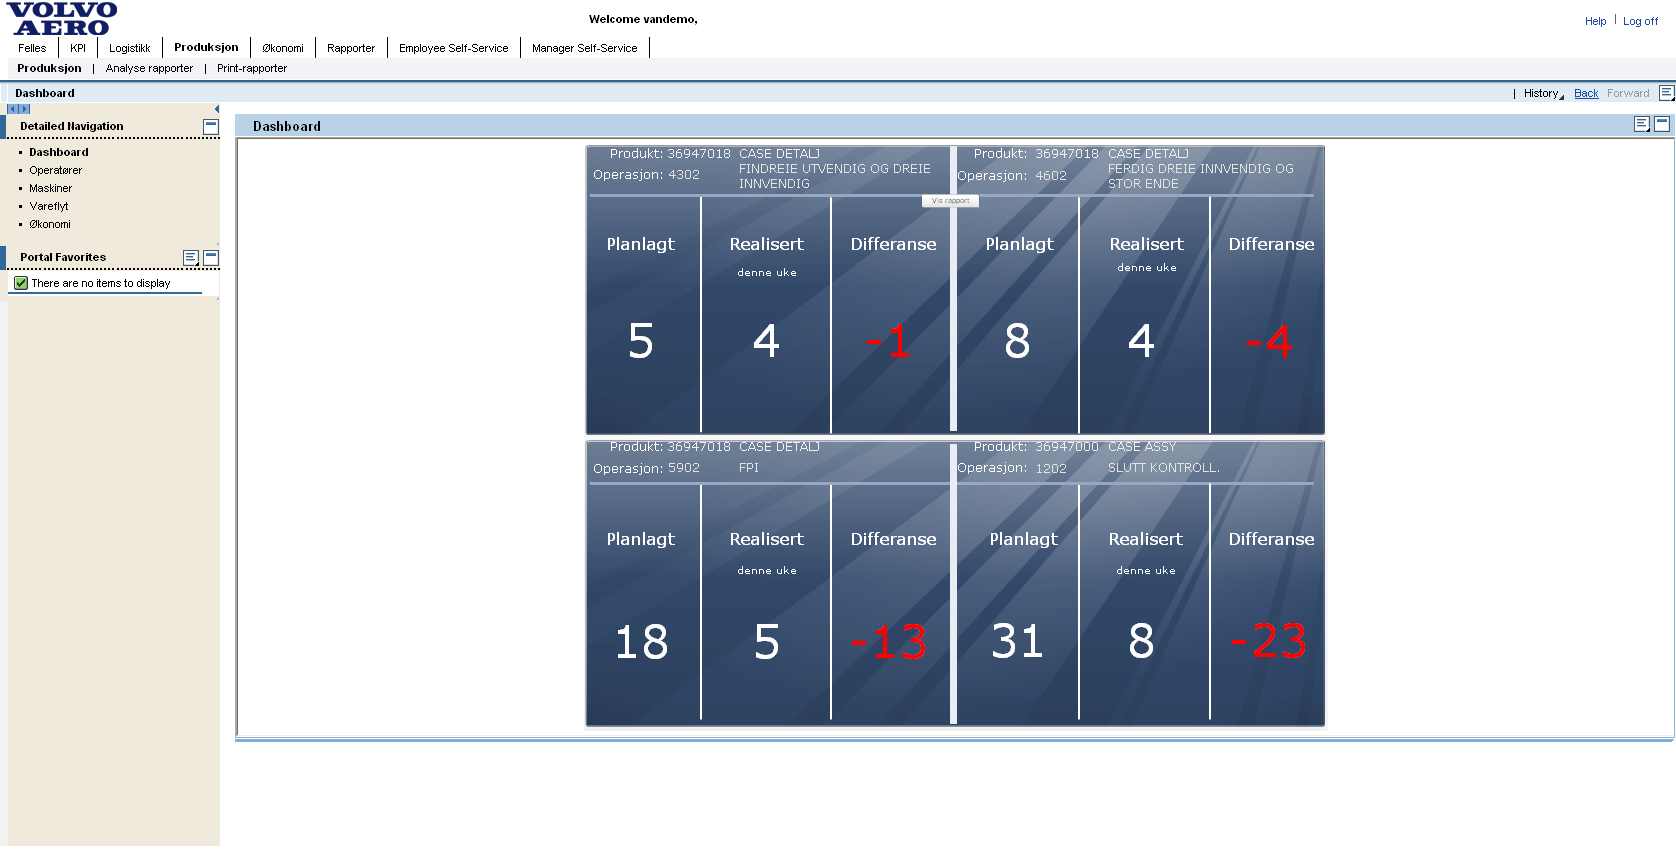Click the Operasjon: 1202 header text
1676x849 pixels.
click(1012, 468)
